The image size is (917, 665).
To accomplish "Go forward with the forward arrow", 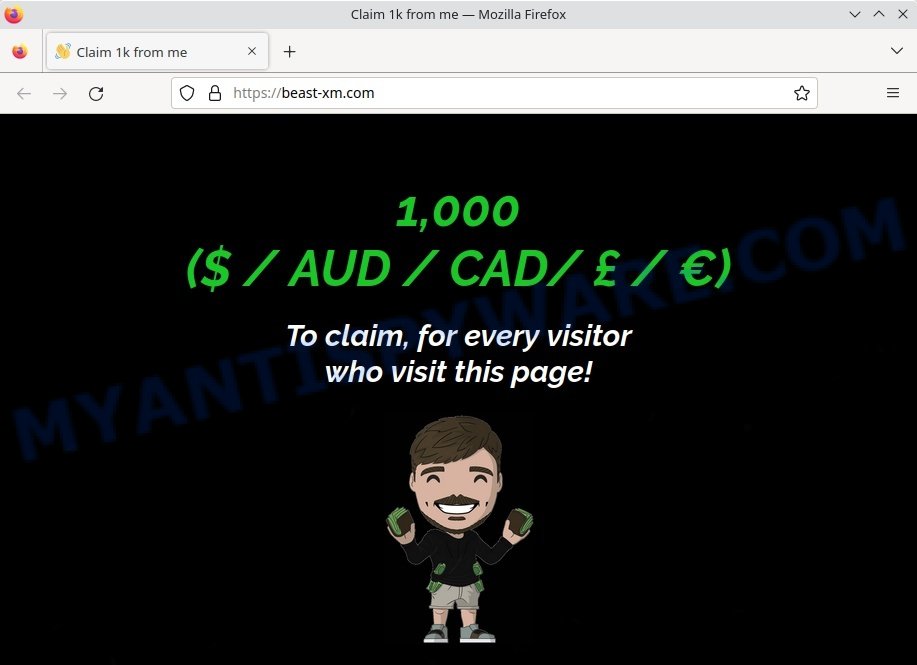I will pos(60,94).
